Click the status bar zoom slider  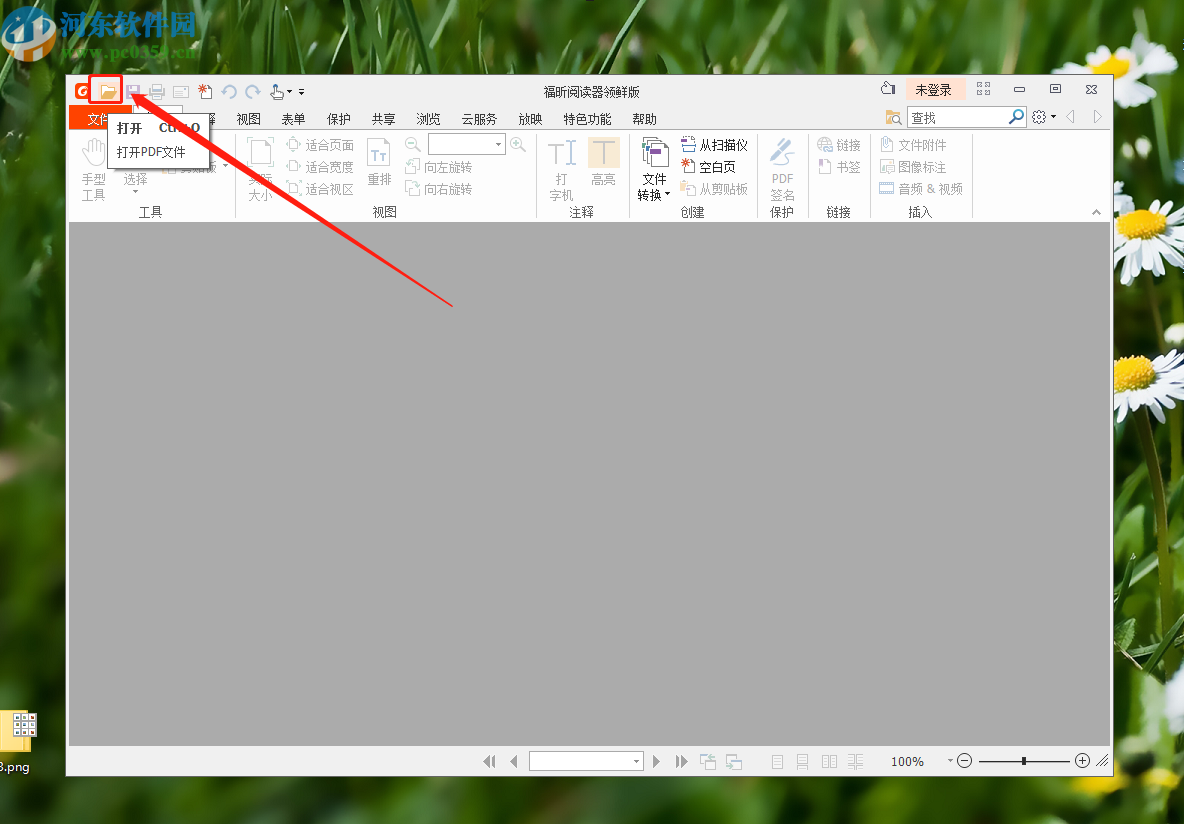pyautogui.click(x=1023, y=761)
